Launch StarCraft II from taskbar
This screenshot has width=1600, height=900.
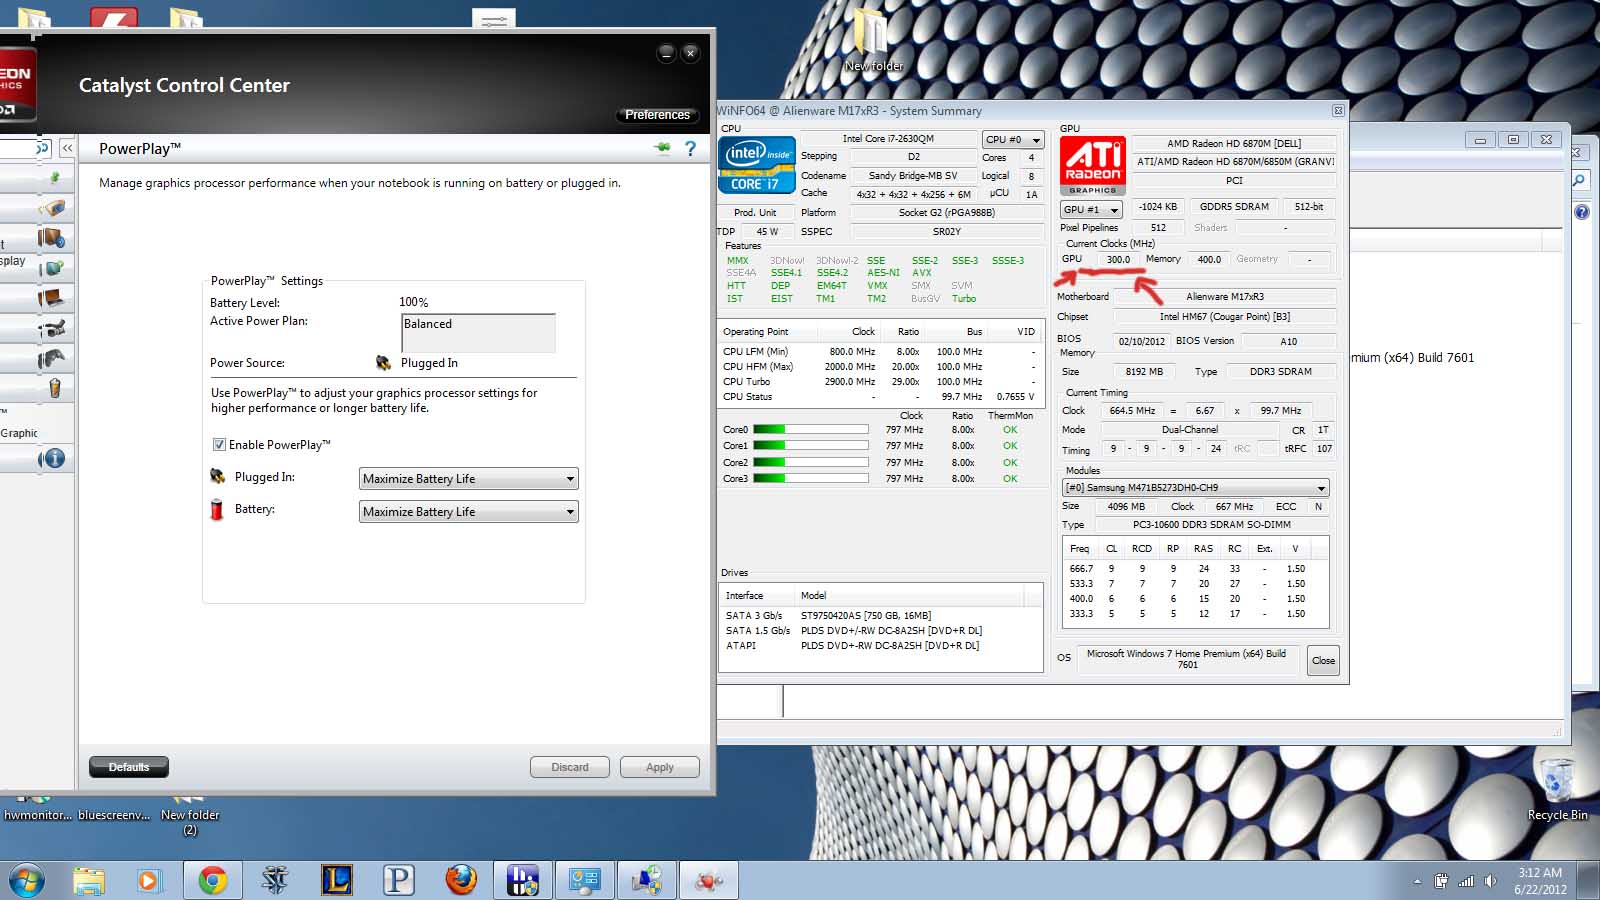pos(275,880)
